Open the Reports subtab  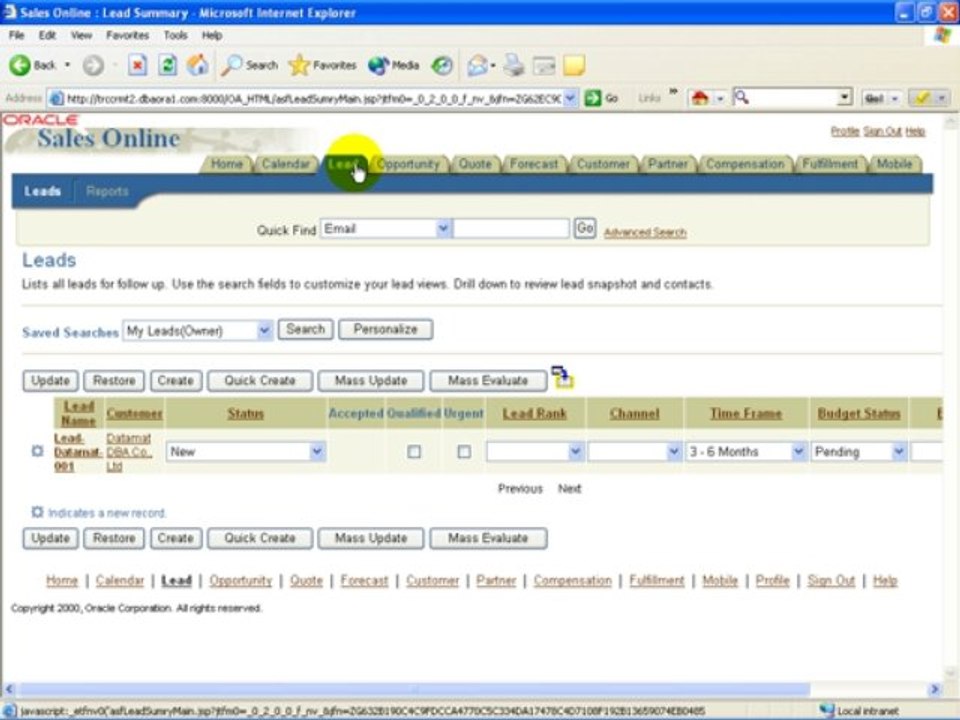pyautogui.click(x=107, y=192)
